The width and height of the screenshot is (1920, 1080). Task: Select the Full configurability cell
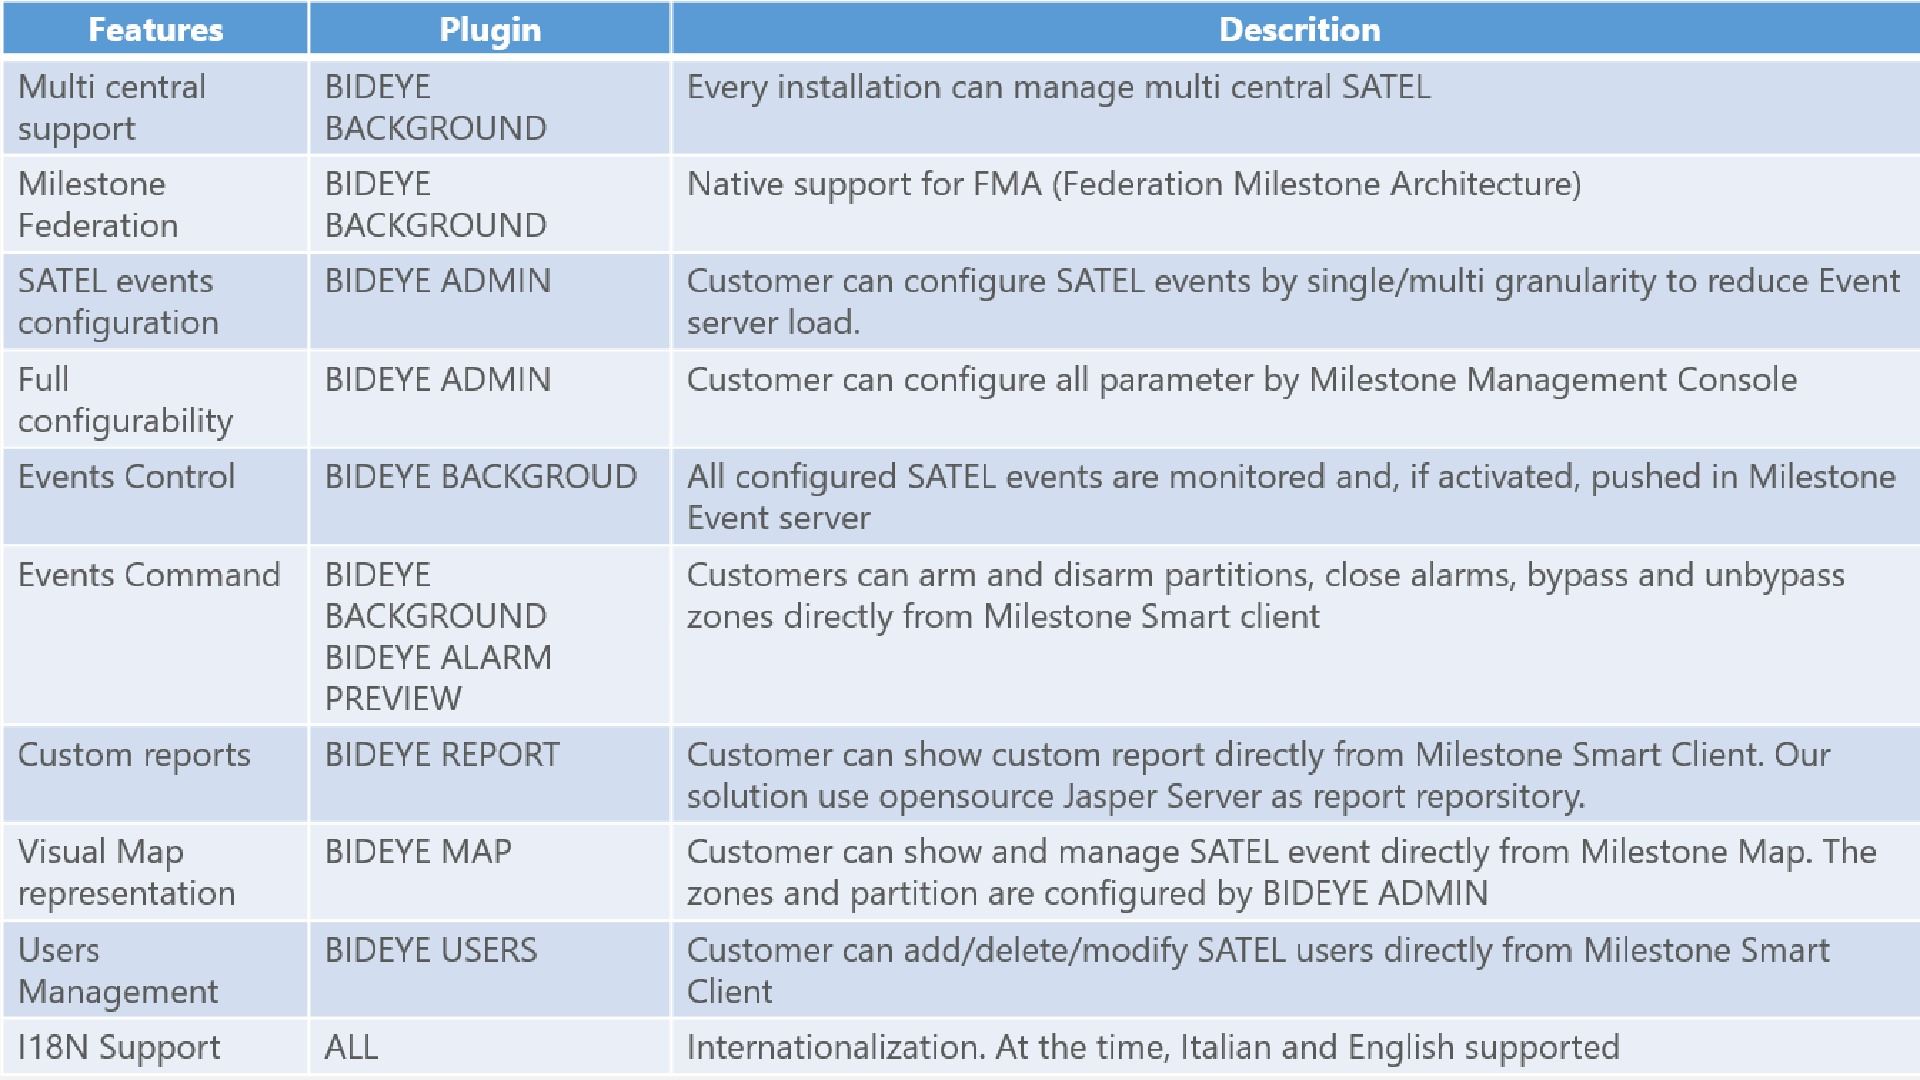point(155,399)
